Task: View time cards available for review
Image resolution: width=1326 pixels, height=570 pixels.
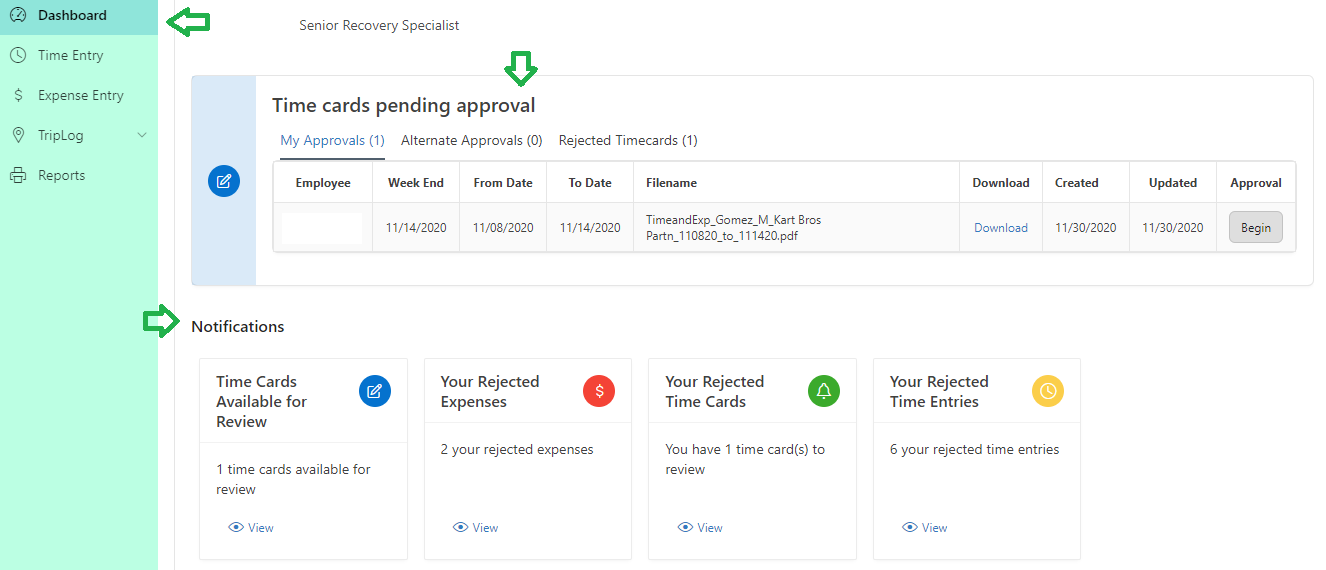Action: 251,528
